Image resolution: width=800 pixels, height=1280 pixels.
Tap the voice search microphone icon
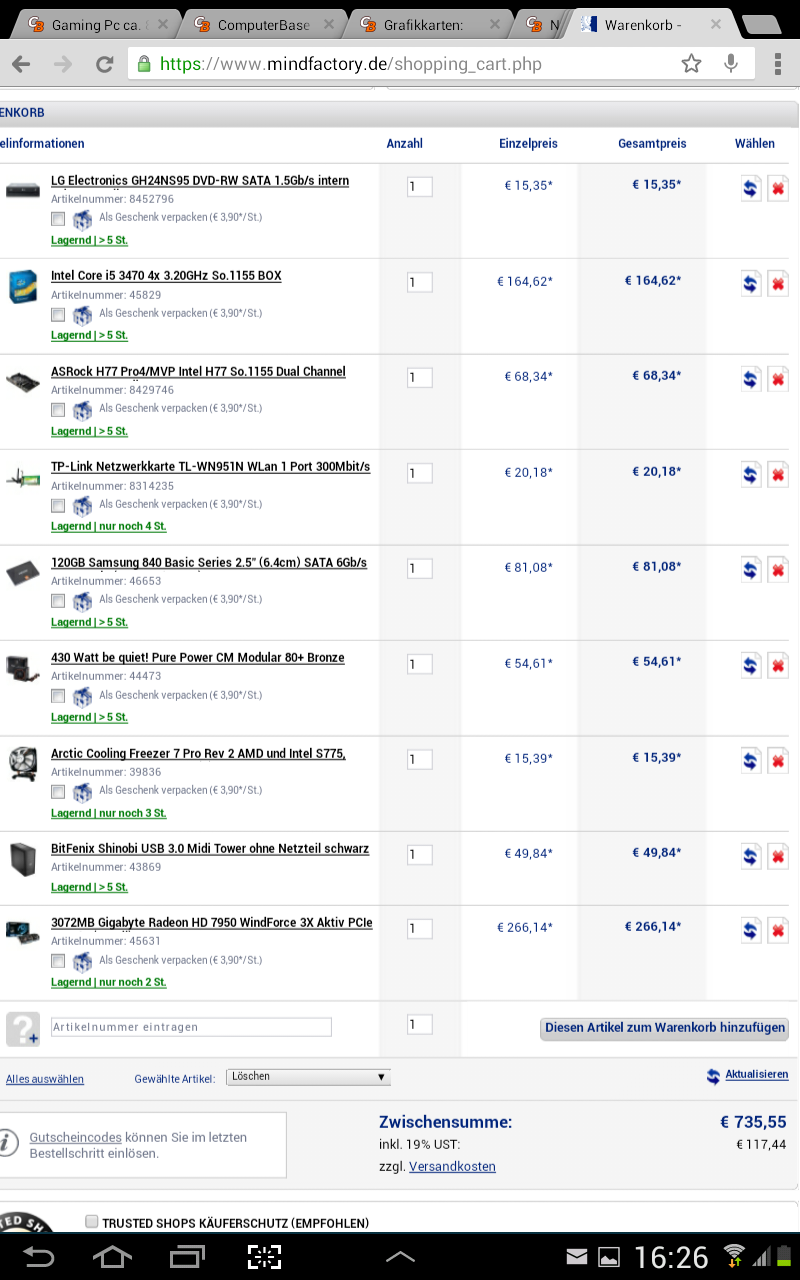coord(731,64)
